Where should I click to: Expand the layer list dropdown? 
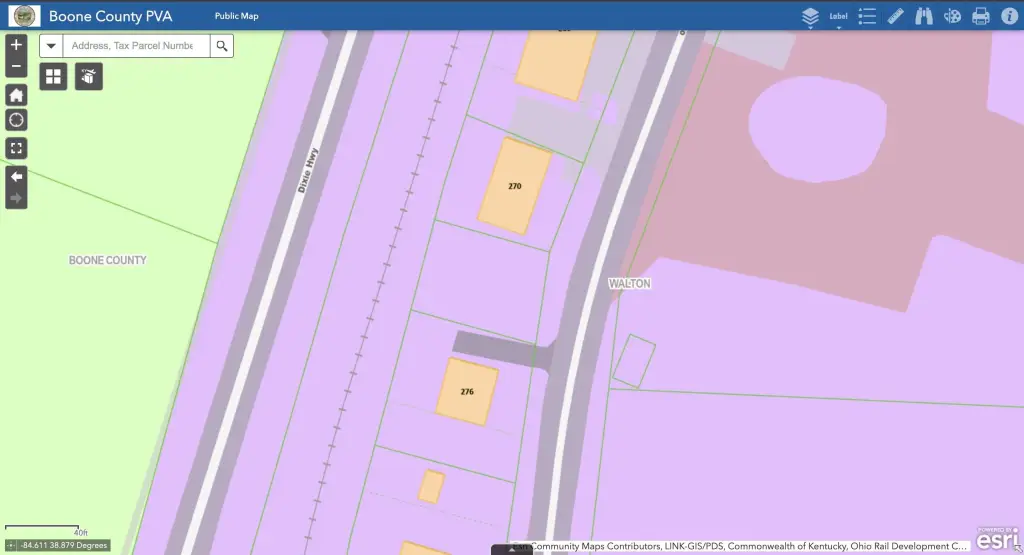pos(810,17)
